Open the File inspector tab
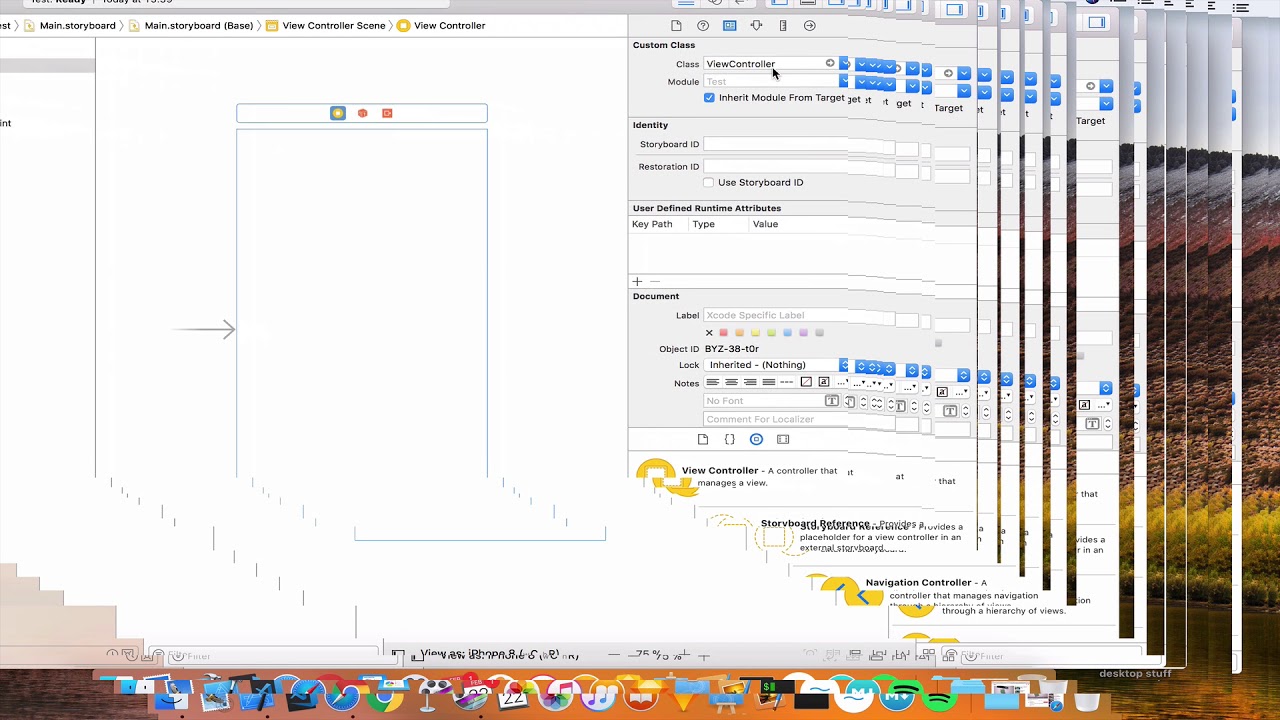 [x=676, y=26]
